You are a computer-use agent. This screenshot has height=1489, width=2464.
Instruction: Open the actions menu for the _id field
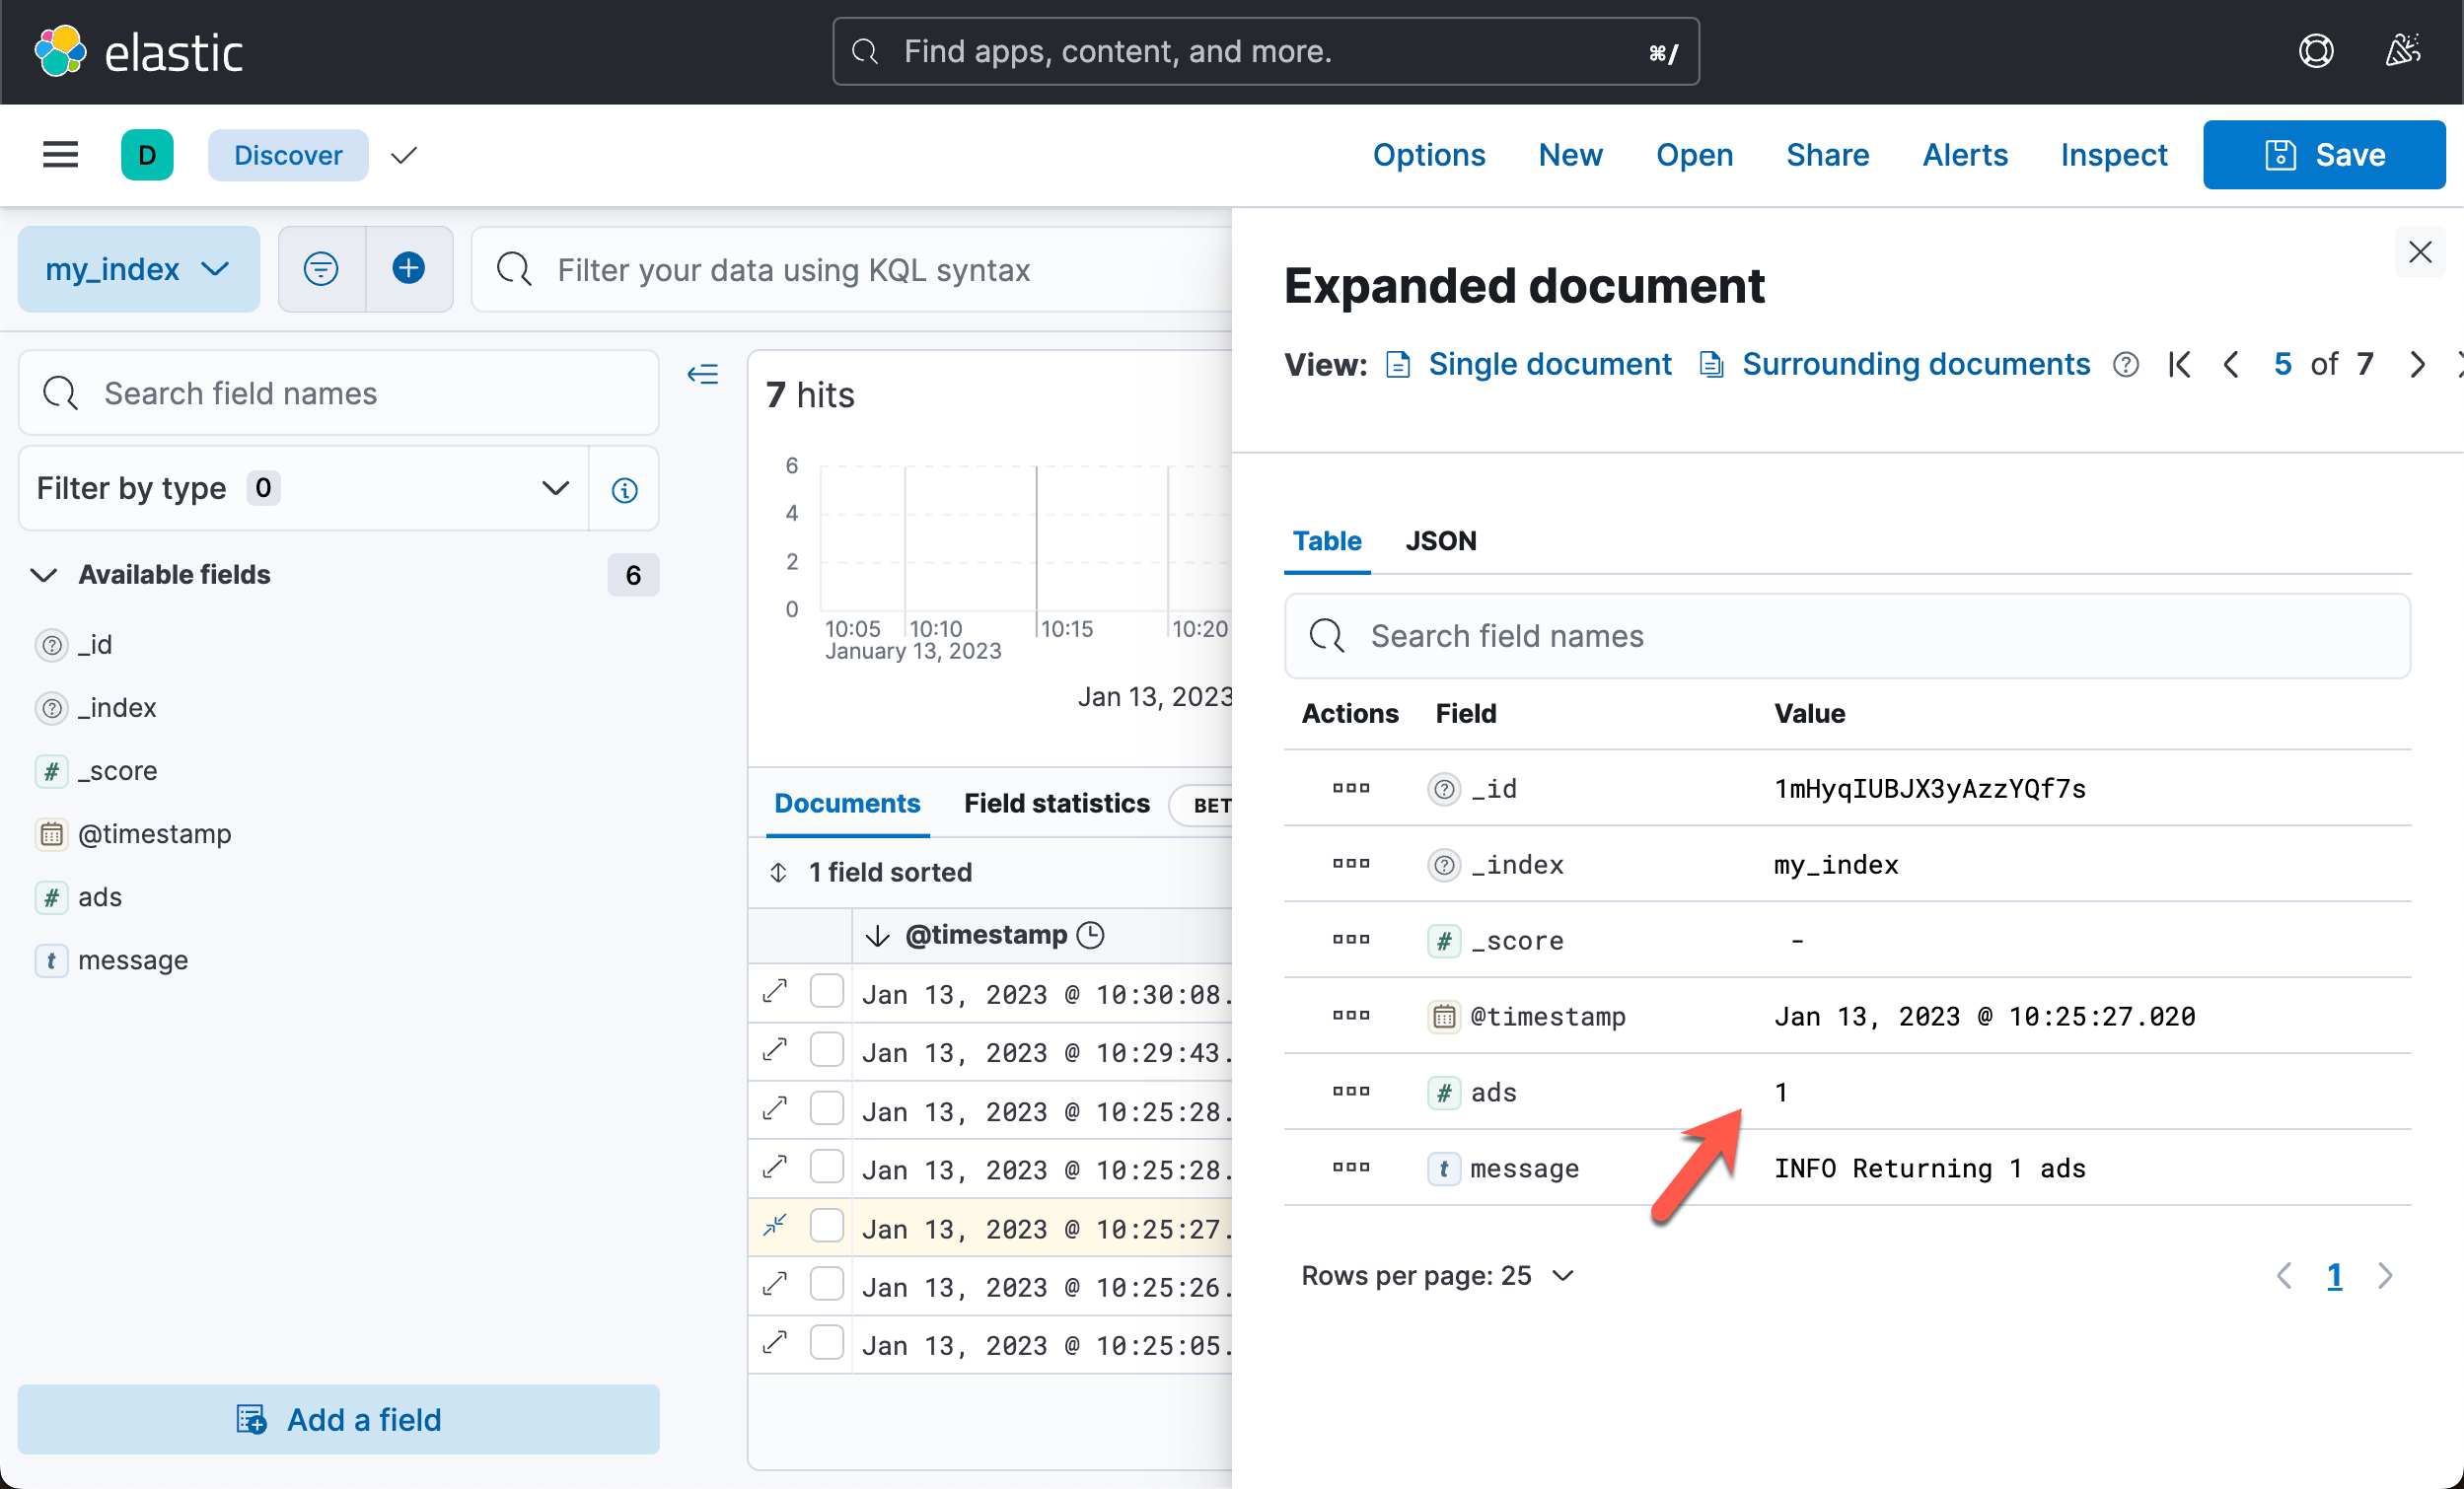click(1349, 788)
